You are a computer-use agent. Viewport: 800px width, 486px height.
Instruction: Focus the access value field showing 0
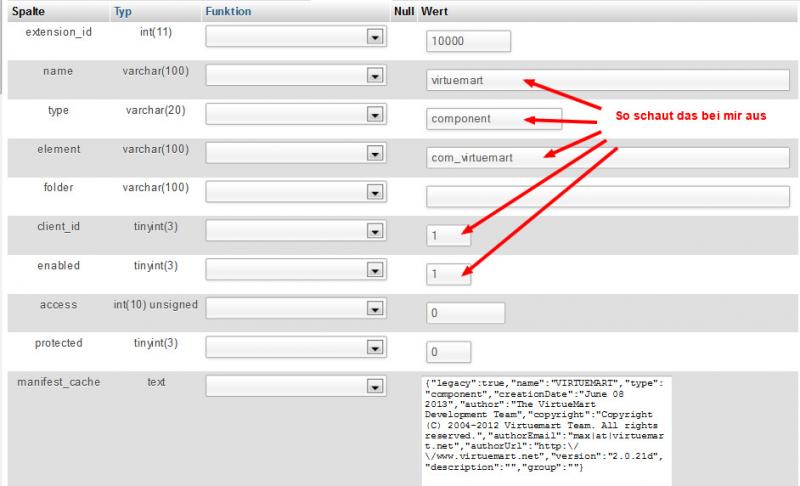pos(464,313)
